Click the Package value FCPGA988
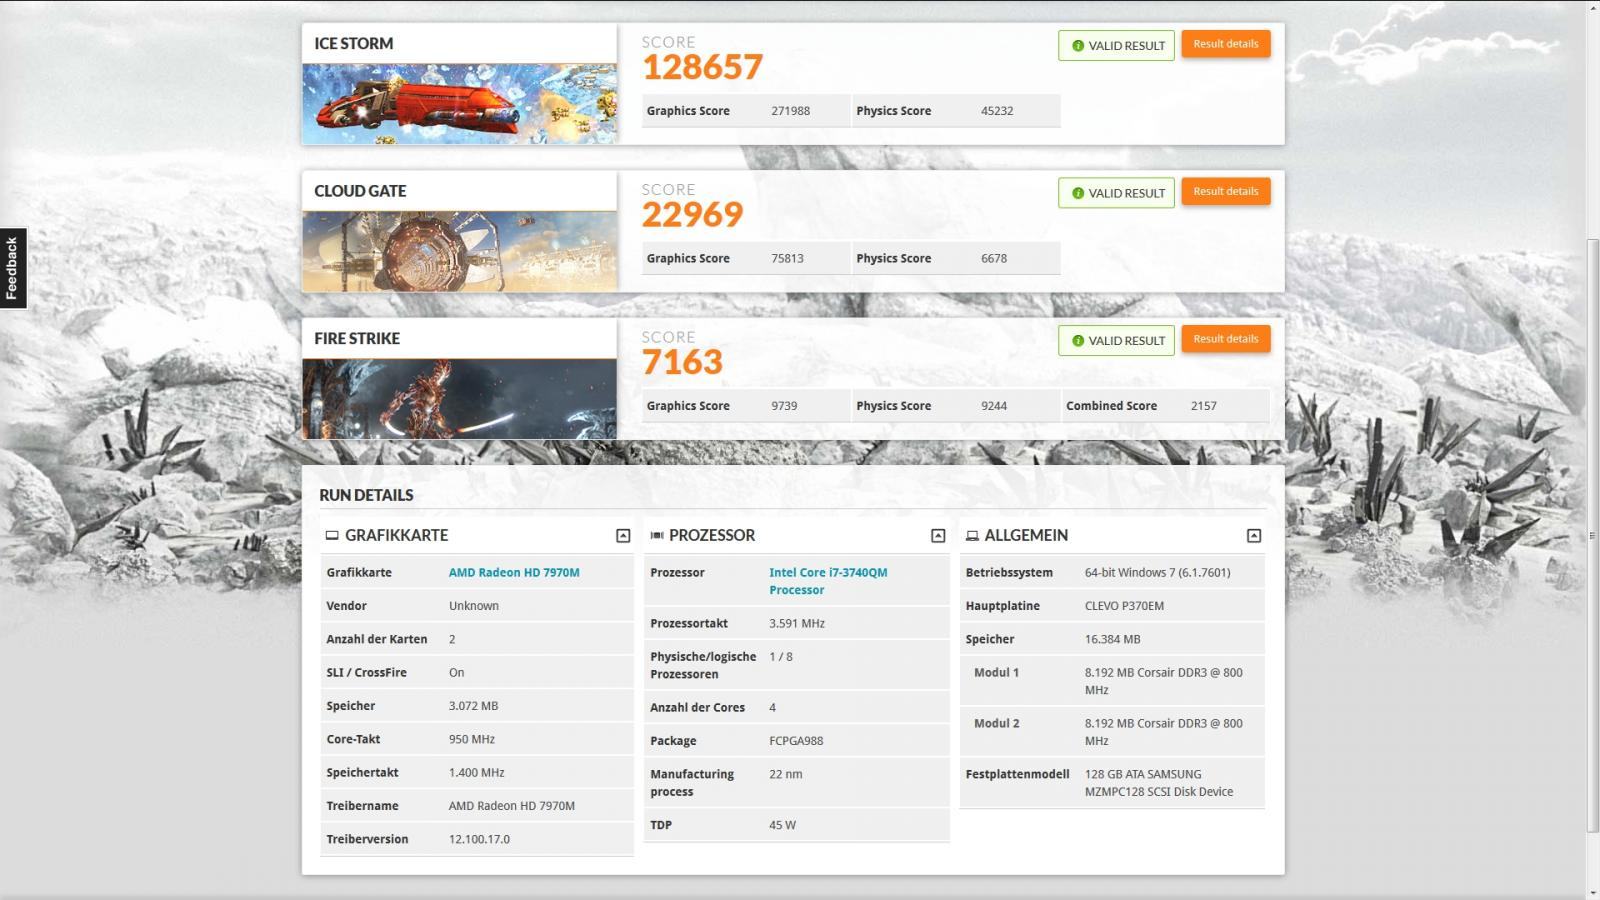This screenshot has height=900, width=1600. coord(796,741)
